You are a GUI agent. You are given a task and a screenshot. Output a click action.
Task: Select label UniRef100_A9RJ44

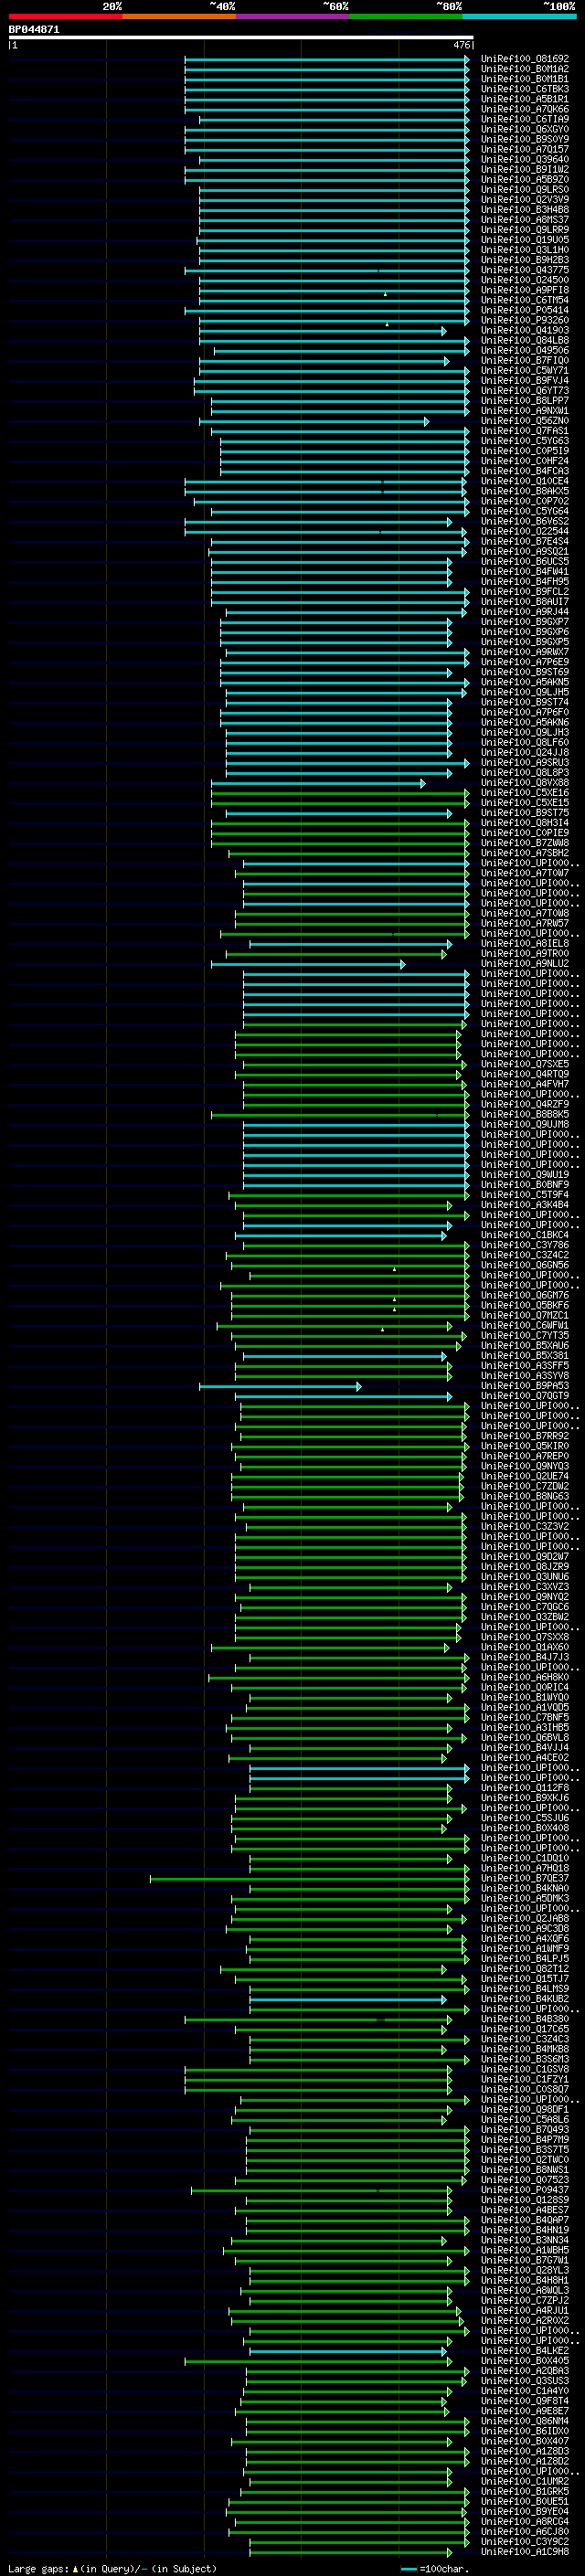point(525,612)
